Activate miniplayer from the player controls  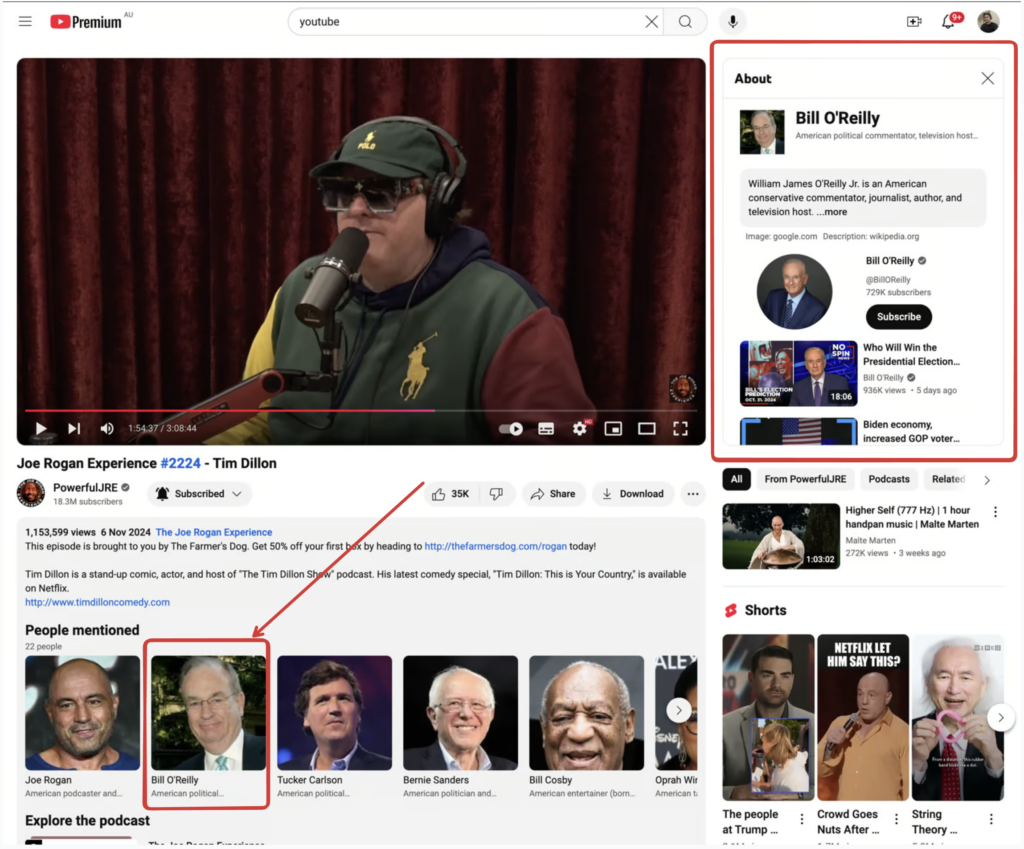tap(613, 428)
